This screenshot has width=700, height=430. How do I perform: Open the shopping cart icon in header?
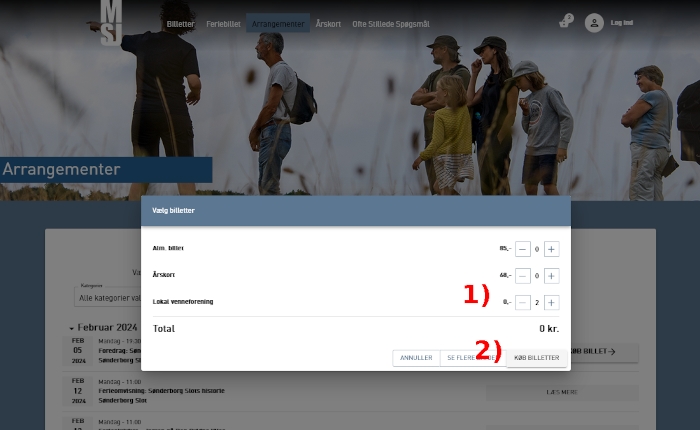(x=566, y=21)
